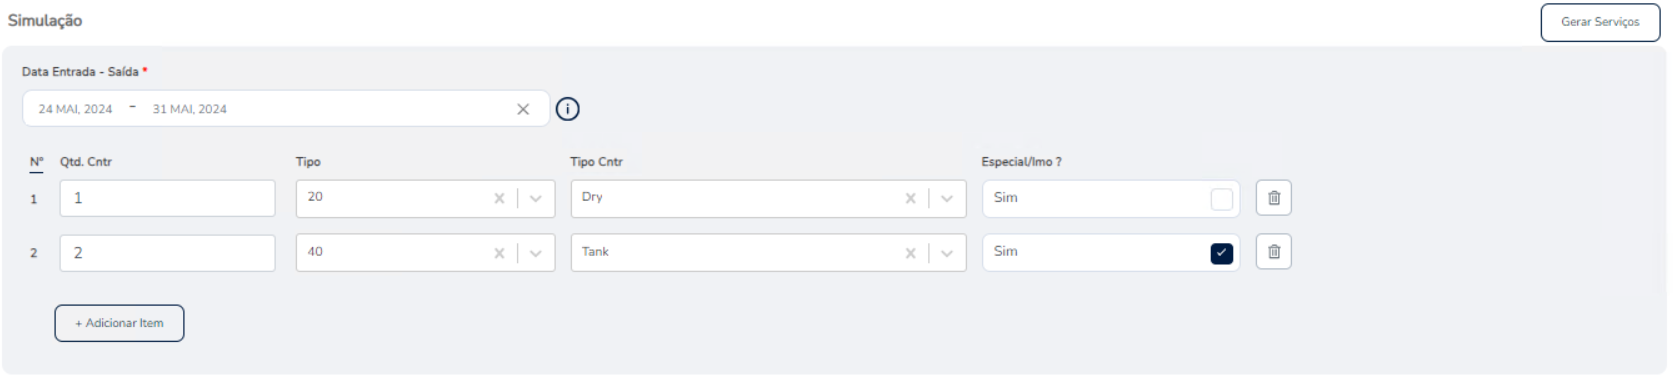Click Gerar Serviços button
This screenshot has height=383, width=1673.
(1600, 22)
